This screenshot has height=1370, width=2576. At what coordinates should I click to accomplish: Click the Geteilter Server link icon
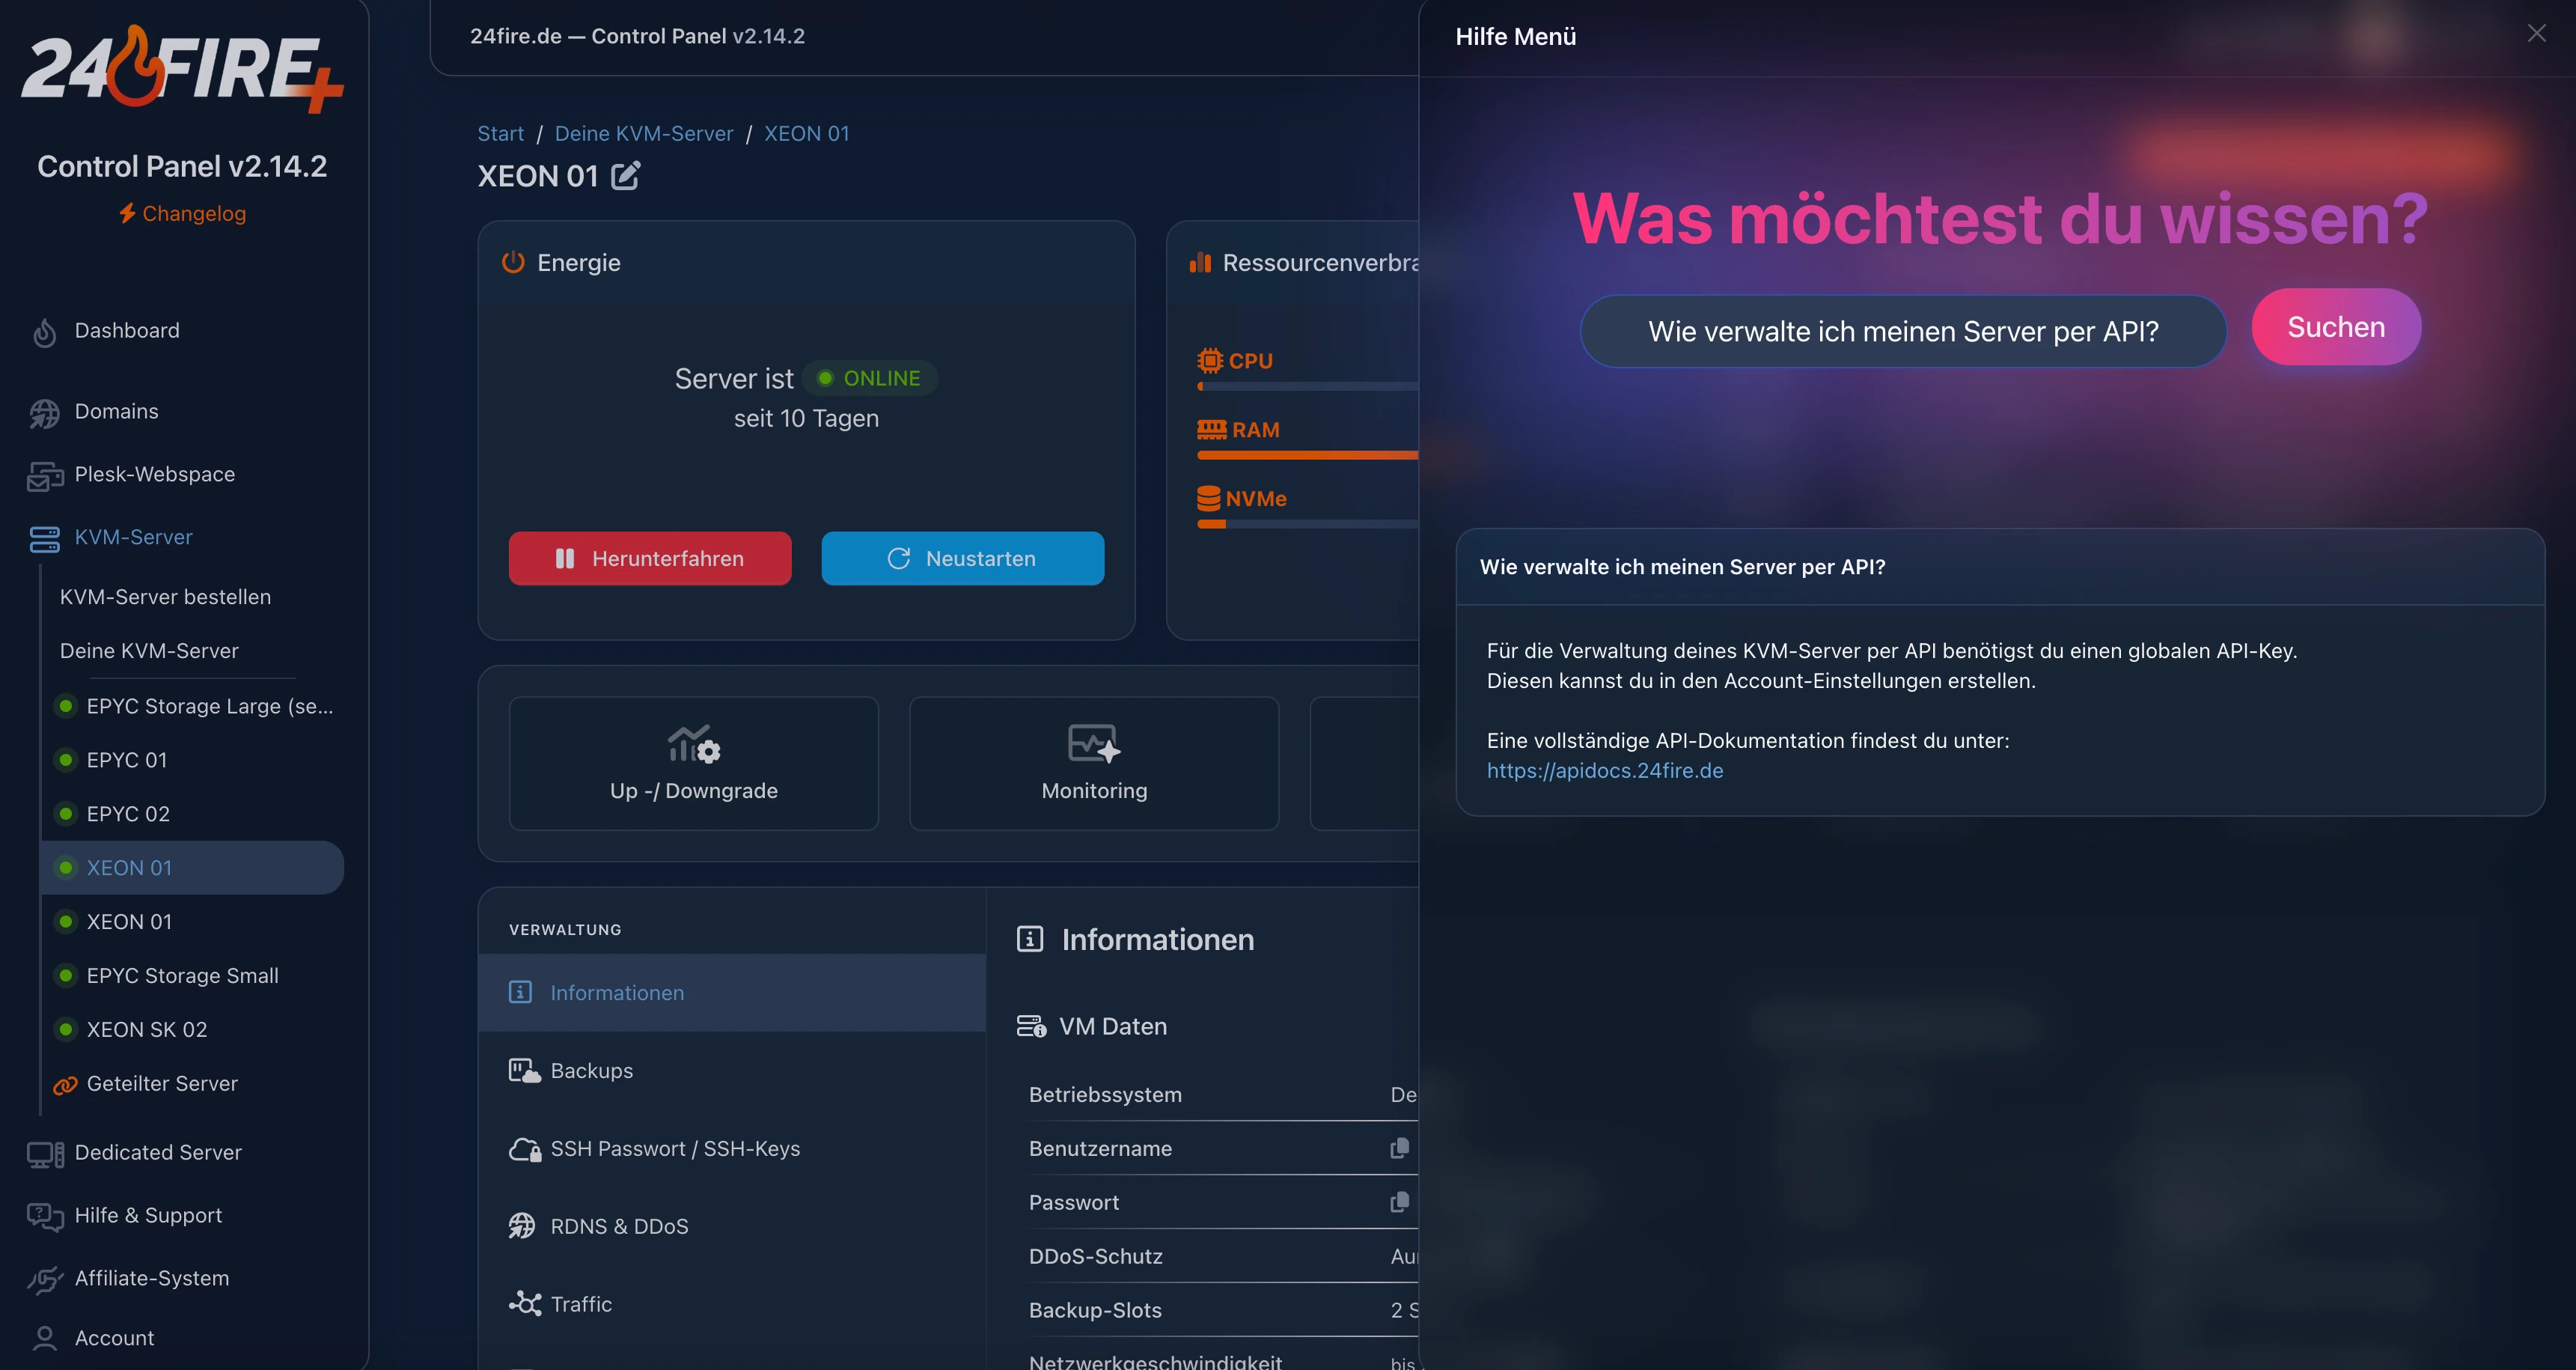[65, 1085]
